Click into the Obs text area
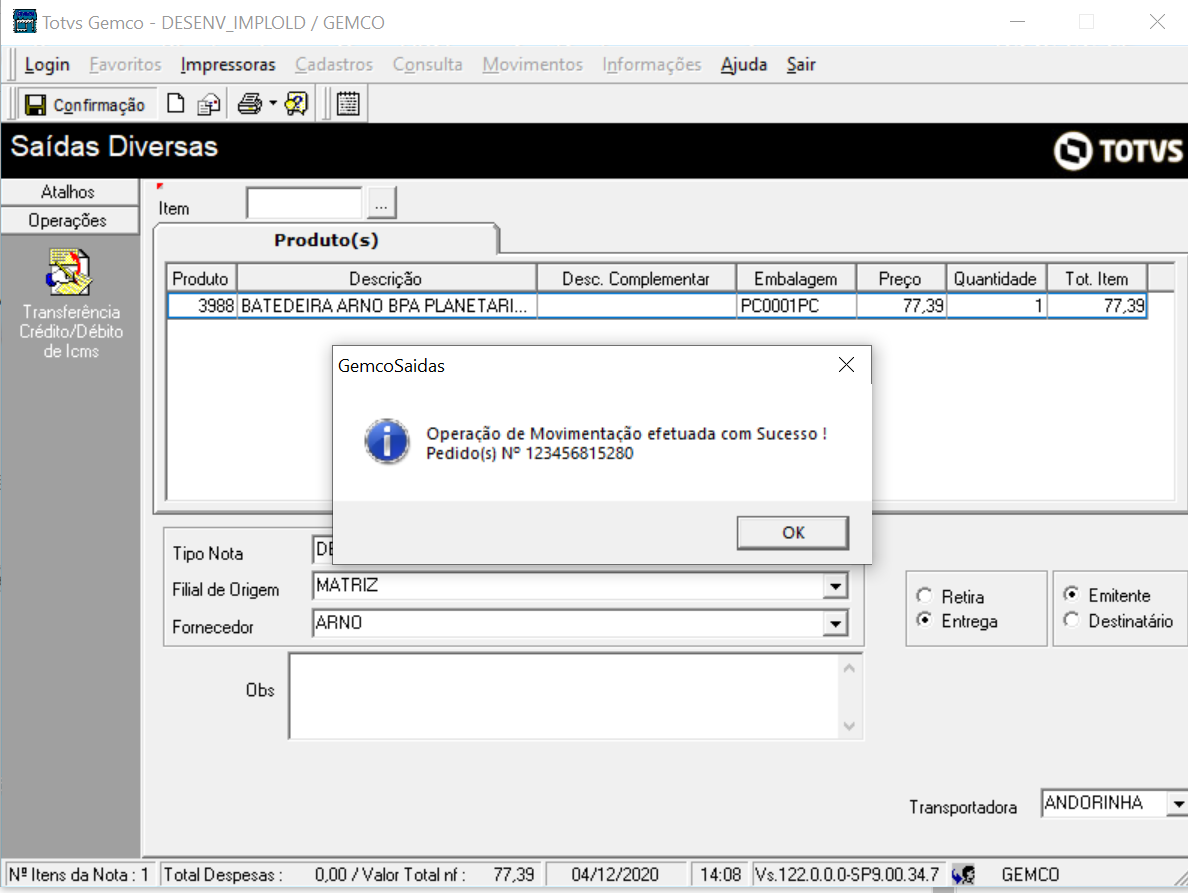 point(564,695)
